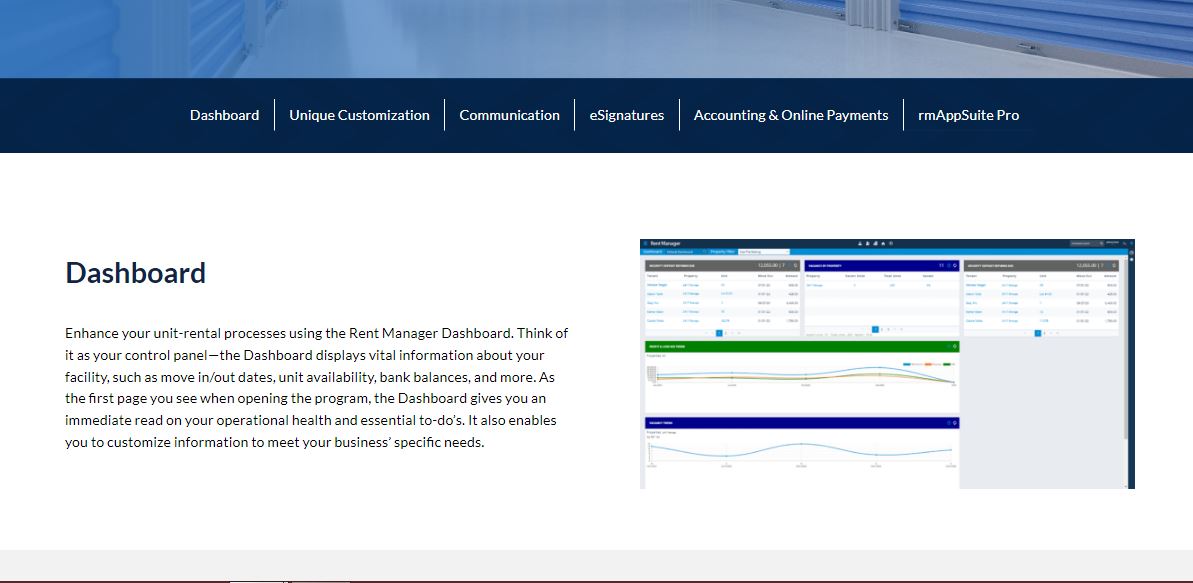The width and height of the screenshot is (1193, 583).
Task: Jump to the eSignatures section
Action: tap(626, 115)
